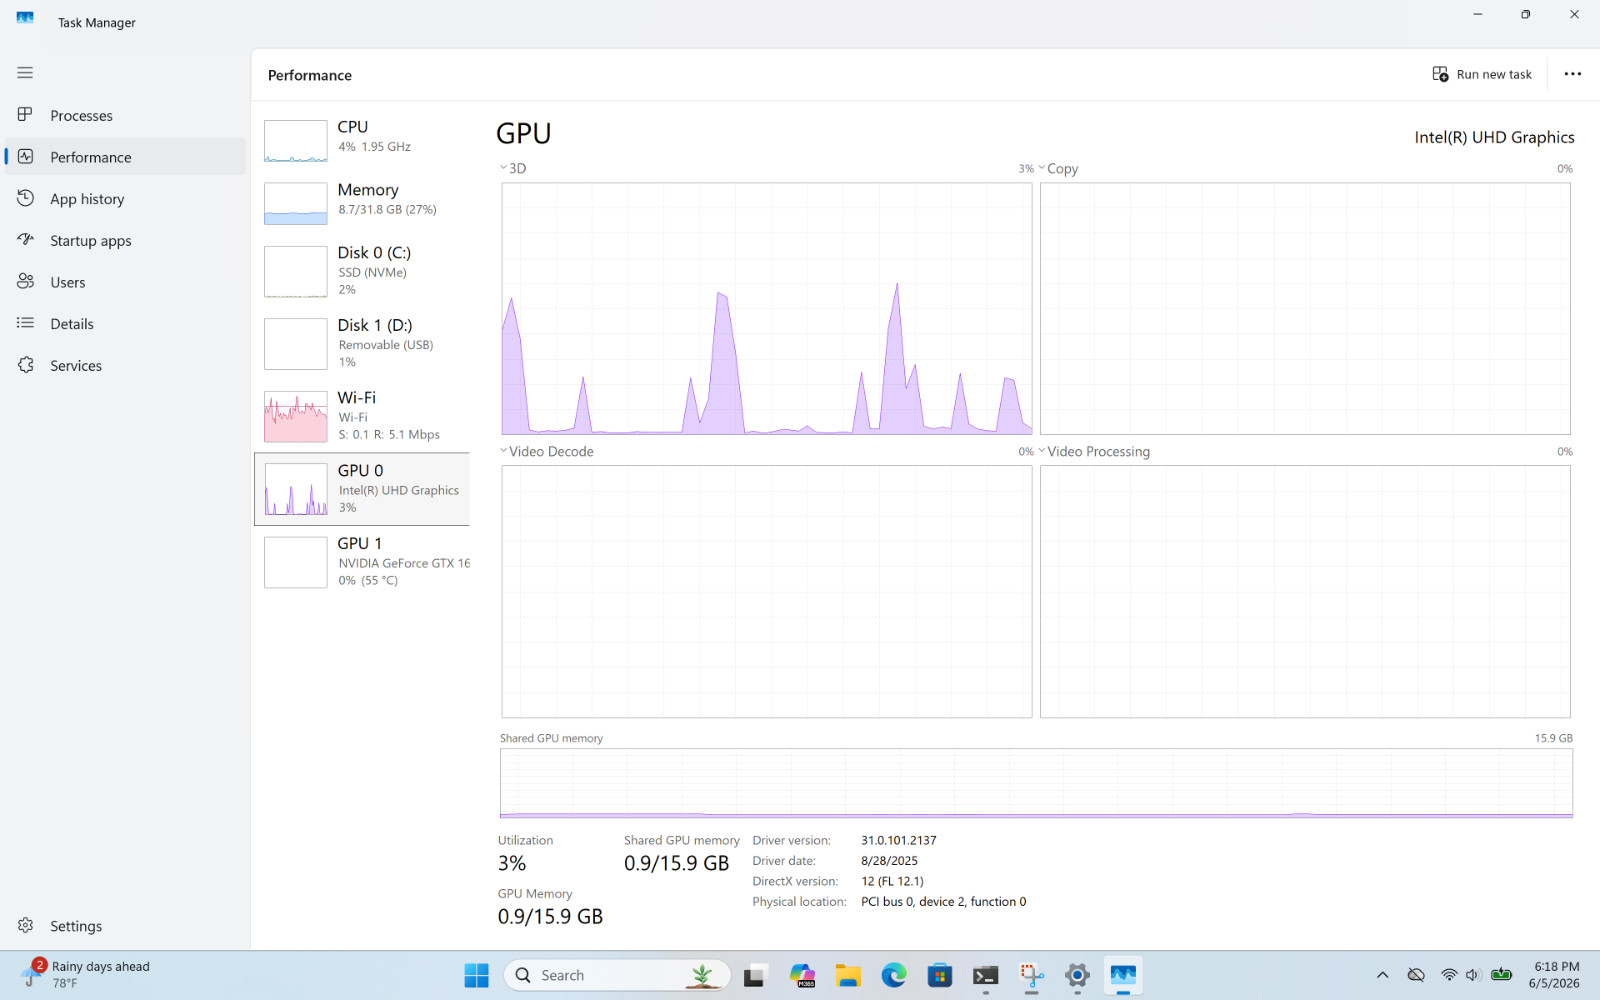The width and height of the screenshot is (1600, 1000).
Task: Click the Run new task button
Action: click(x=1482, y=74)
